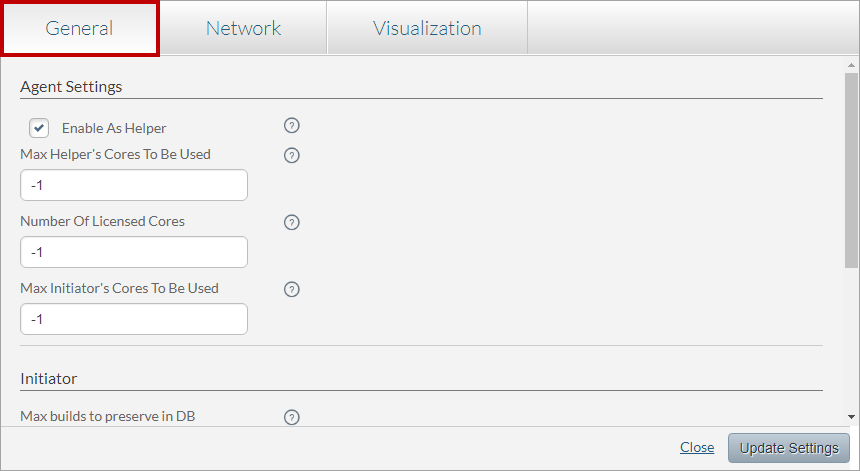The width and height of the screenshot is (860, 471).
Task: Select the Visualization tab
Action: pos(427,29)
